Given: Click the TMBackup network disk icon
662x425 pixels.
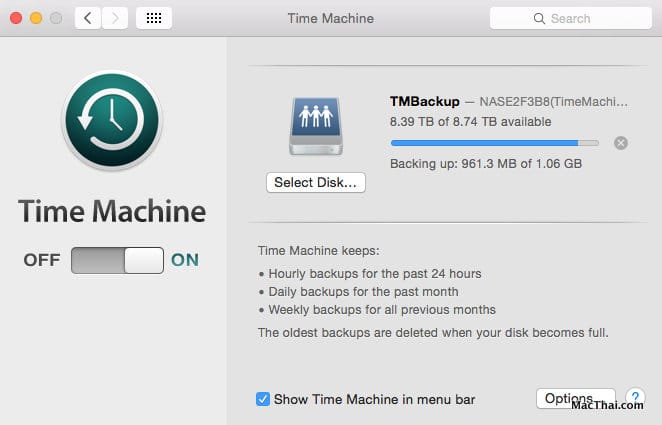Looking at the screenshot, I should coord(316,127).
